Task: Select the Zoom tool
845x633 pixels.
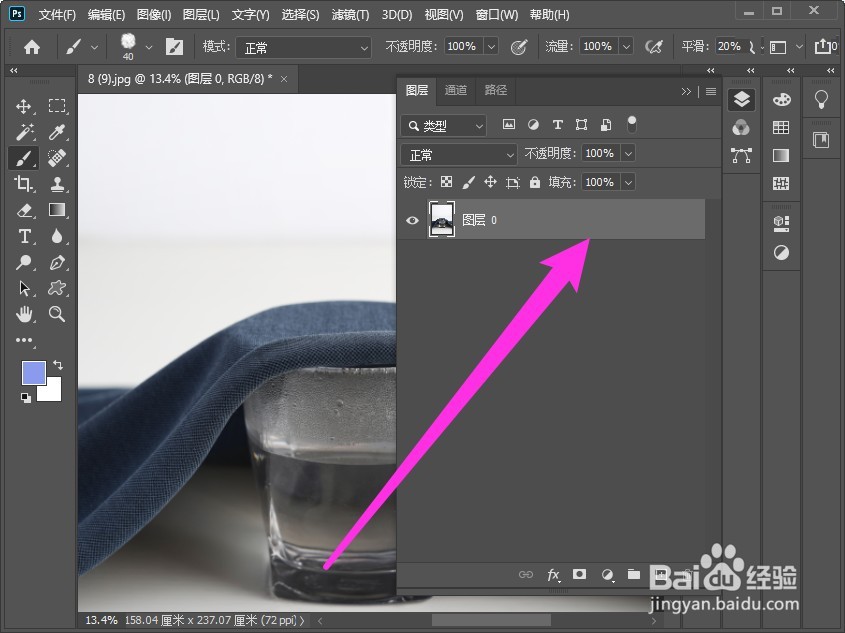Action: click(57, 314)
